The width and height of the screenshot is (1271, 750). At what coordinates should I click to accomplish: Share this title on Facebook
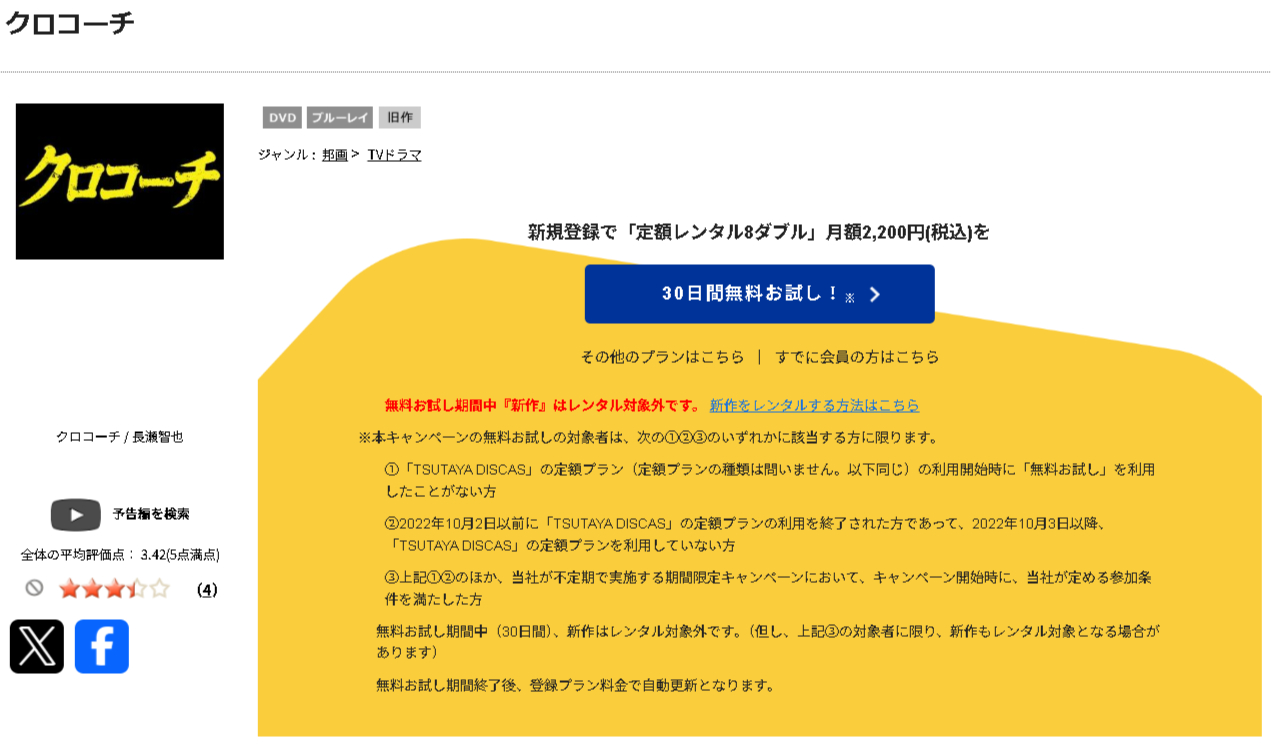[102, 646]
